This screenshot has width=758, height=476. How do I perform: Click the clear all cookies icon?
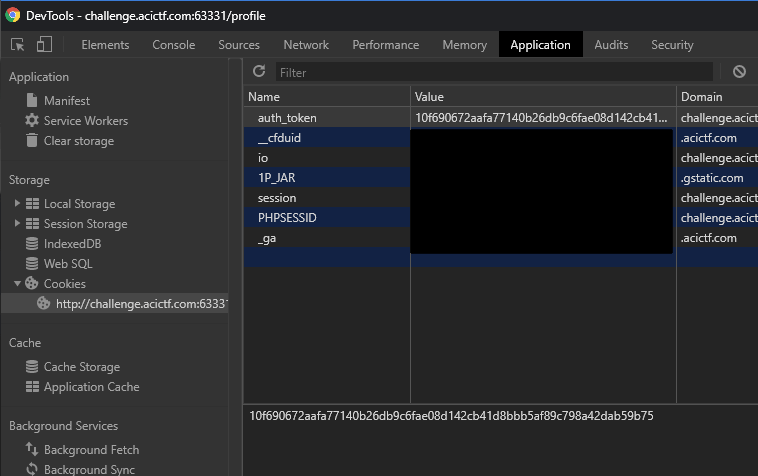[739, 72]
